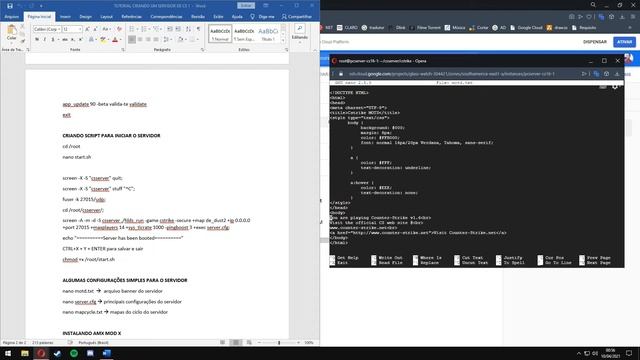Select Word web layout view icon
The image size is (640, 360).
click(249, 342)
